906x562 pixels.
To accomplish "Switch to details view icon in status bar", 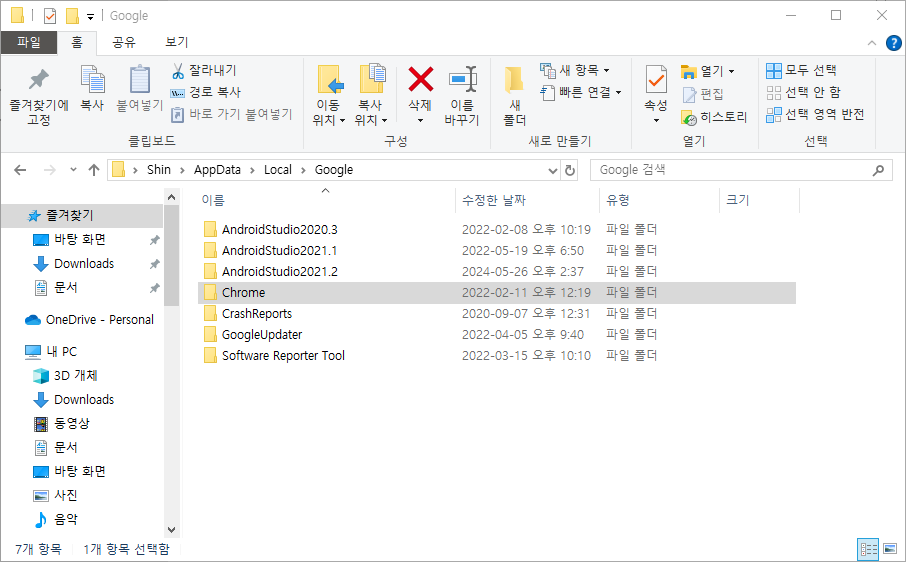I will (x=868, y=549).
